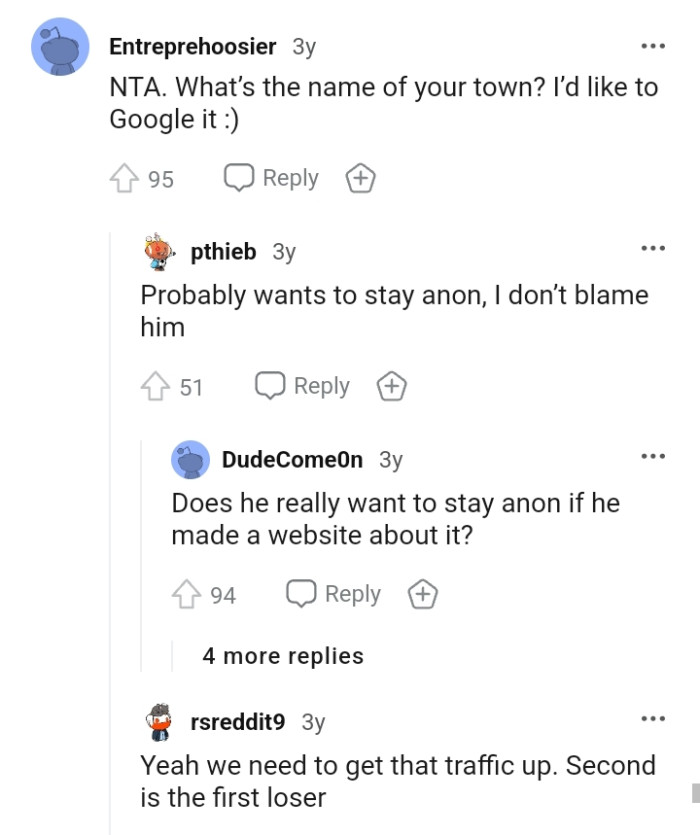
Task: Reply to pthieb's comment
Action: pyautogui.click(x=301, y=385)
